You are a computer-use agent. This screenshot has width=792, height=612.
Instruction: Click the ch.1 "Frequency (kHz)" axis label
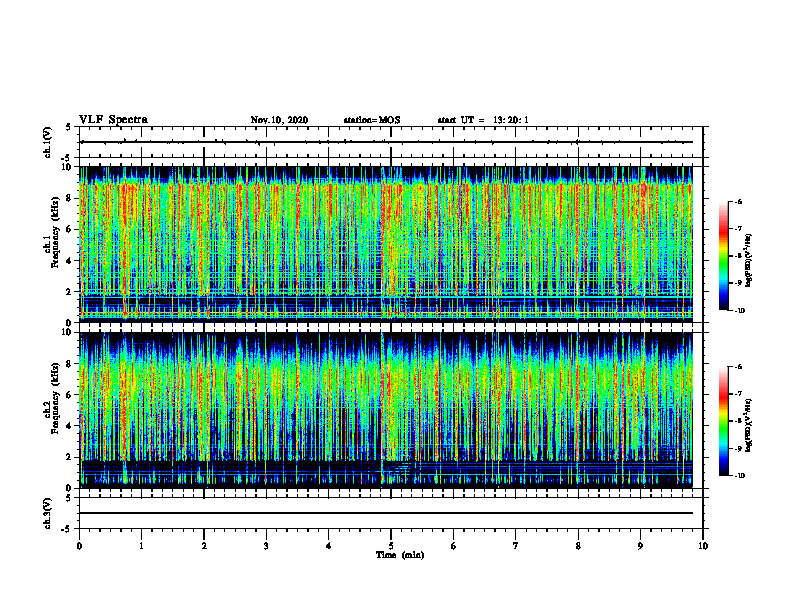55,232
